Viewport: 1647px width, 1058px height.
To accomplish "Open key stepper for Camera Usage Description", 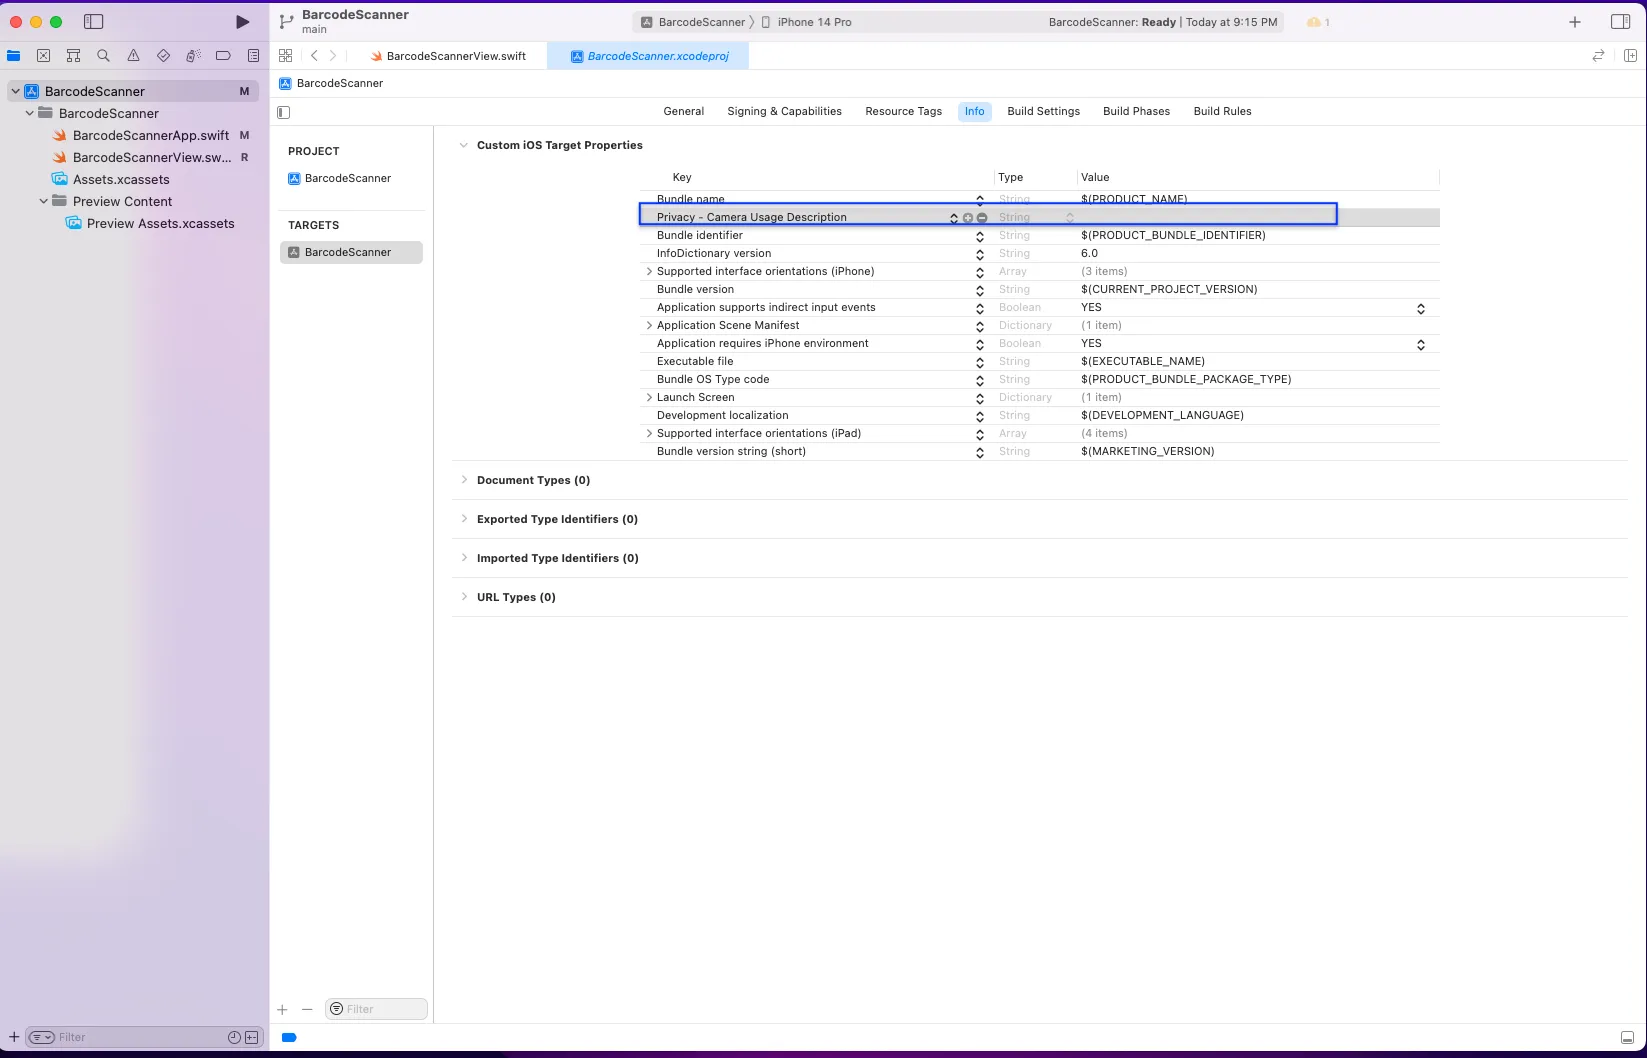I will [954, 218].
